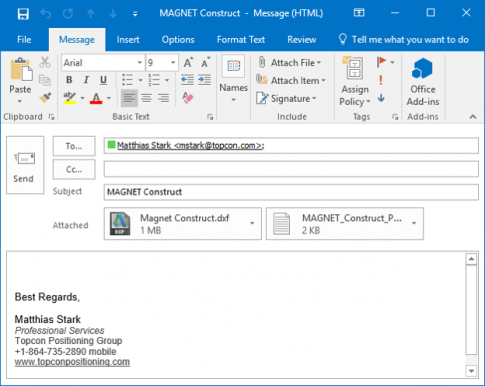
Task: Increase paragraph indent
Action: (204, 80)
